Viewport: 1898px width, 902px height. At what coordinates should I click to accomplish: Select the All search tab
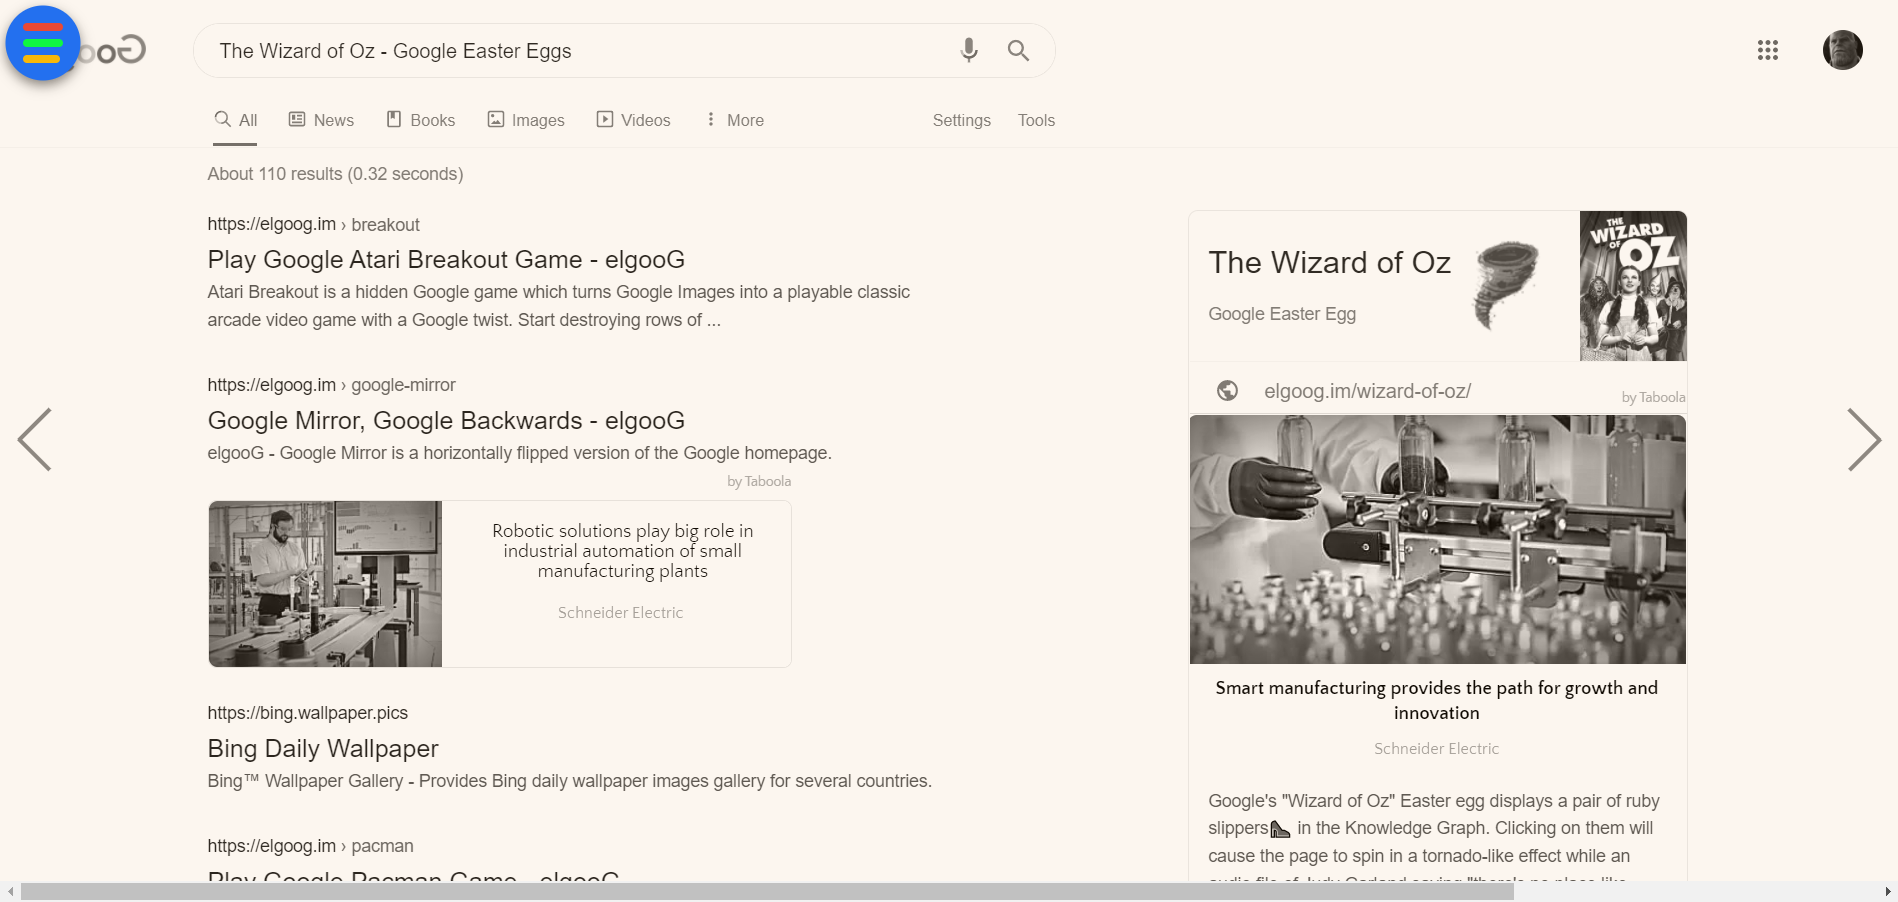[235, 120]
